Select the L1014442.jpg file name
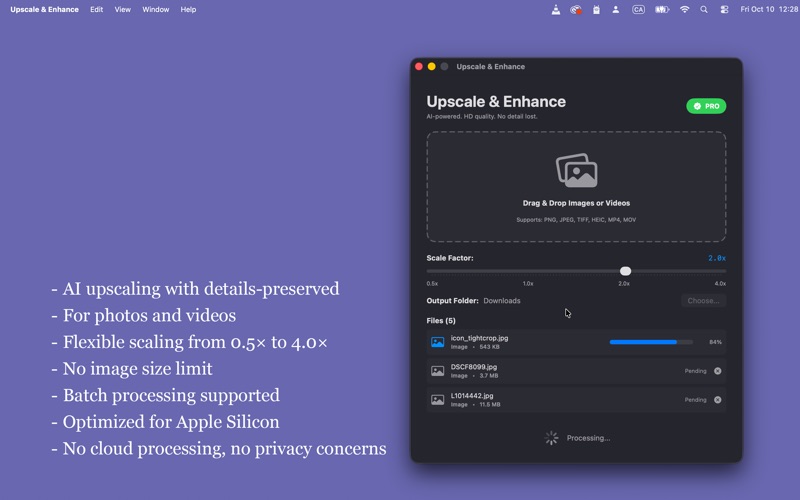Image resolution: width=800 pixels, height=500 pixels. coord(472,395)
